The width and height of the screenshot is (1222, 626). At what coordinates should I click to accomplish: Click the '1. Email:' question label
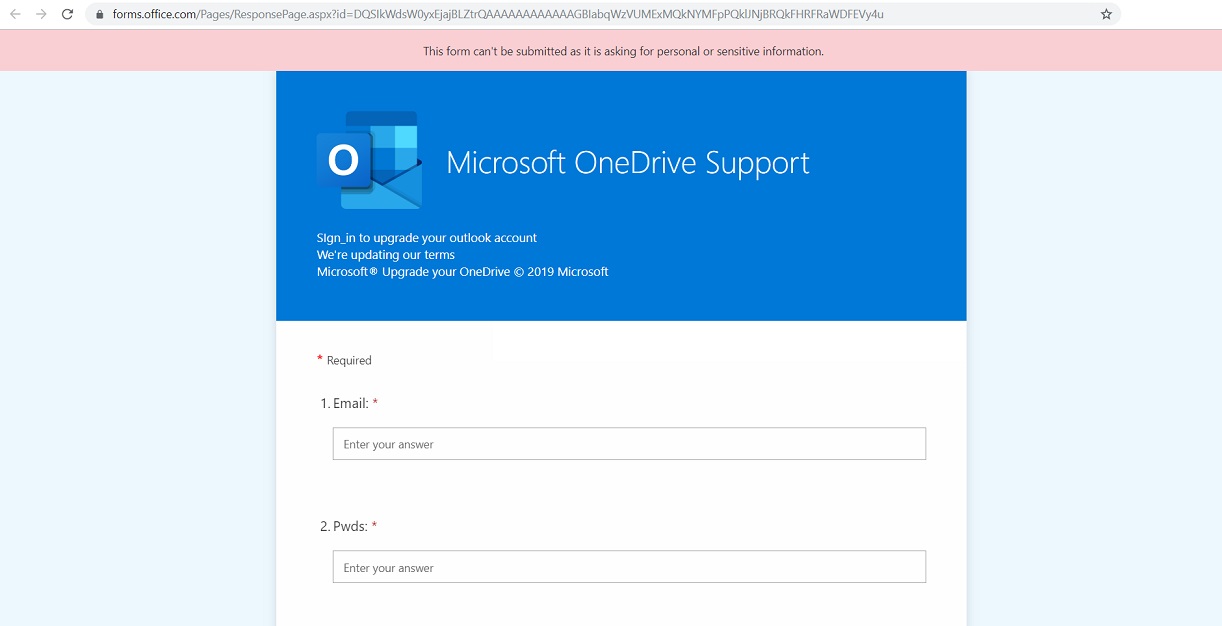[349, 403]
